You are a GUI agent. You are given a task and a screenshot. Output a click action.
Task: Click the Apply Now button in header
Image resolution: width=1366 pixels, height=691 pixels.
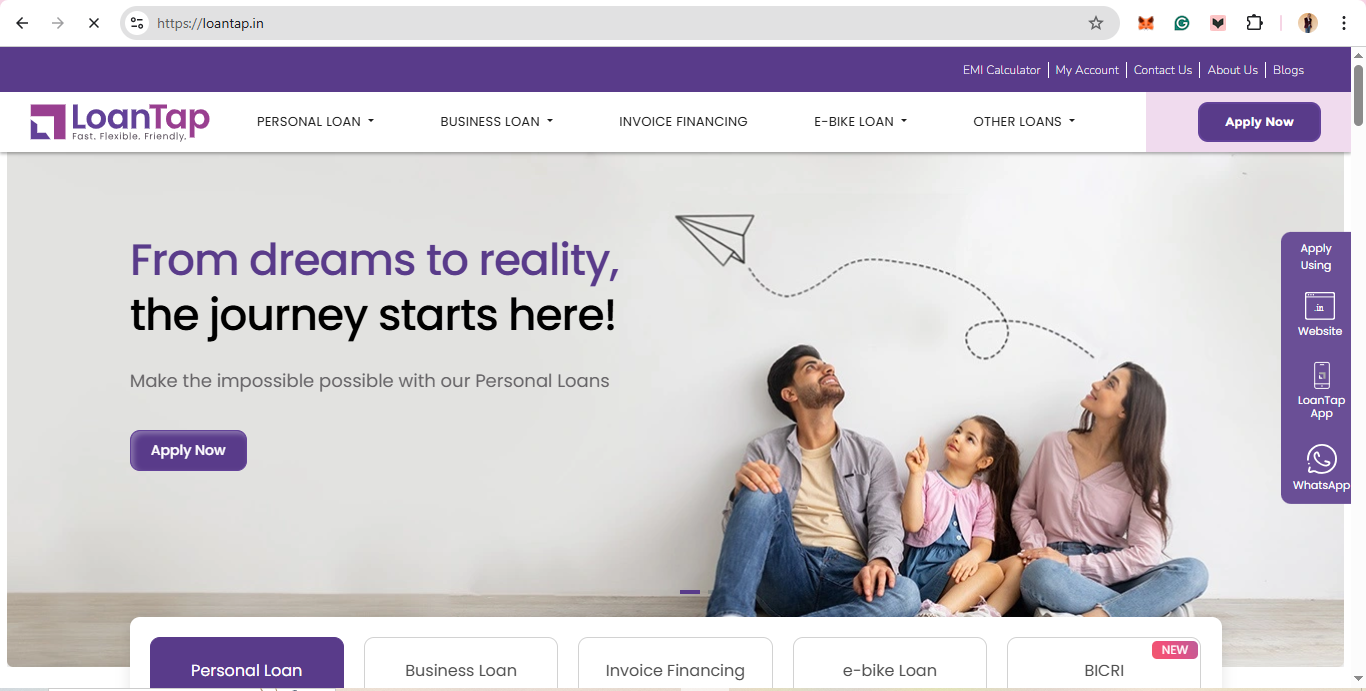(1259, 122)
